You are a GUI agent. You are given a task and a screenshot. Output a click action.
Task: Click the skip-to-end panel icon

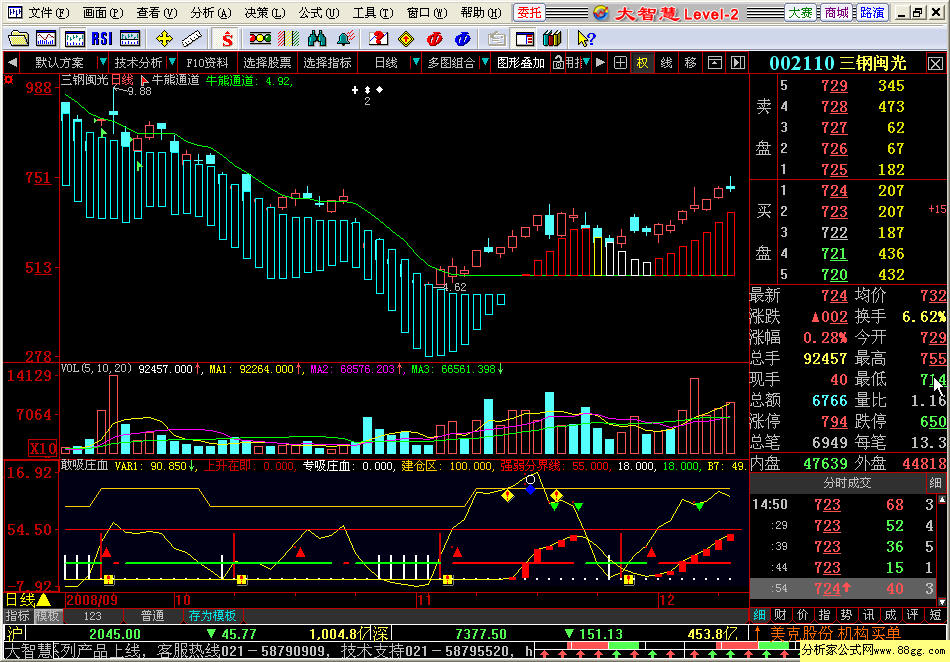coord(737,62)
